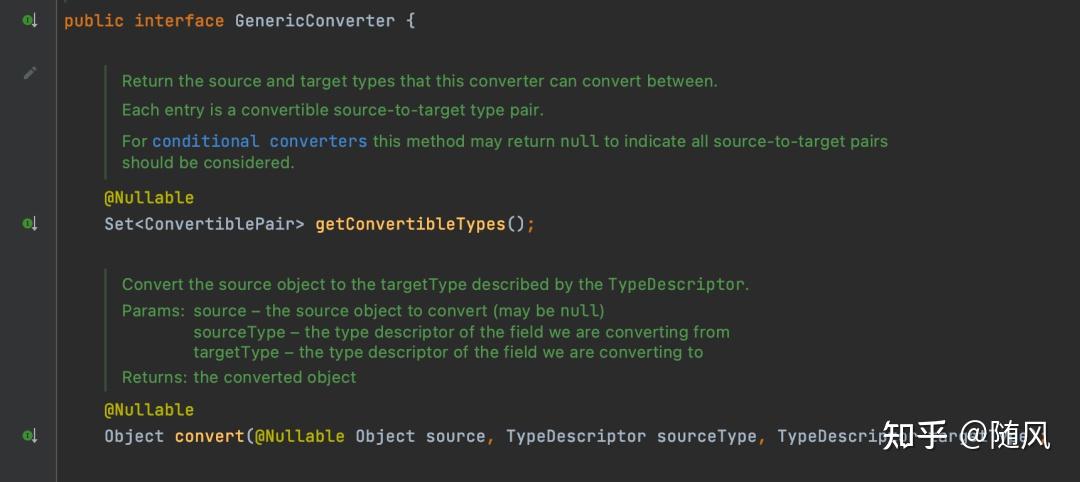Click gutter icon next to getConvertibleTypes method
Viewport: 1080px width, 482px height.
(30, 224)
